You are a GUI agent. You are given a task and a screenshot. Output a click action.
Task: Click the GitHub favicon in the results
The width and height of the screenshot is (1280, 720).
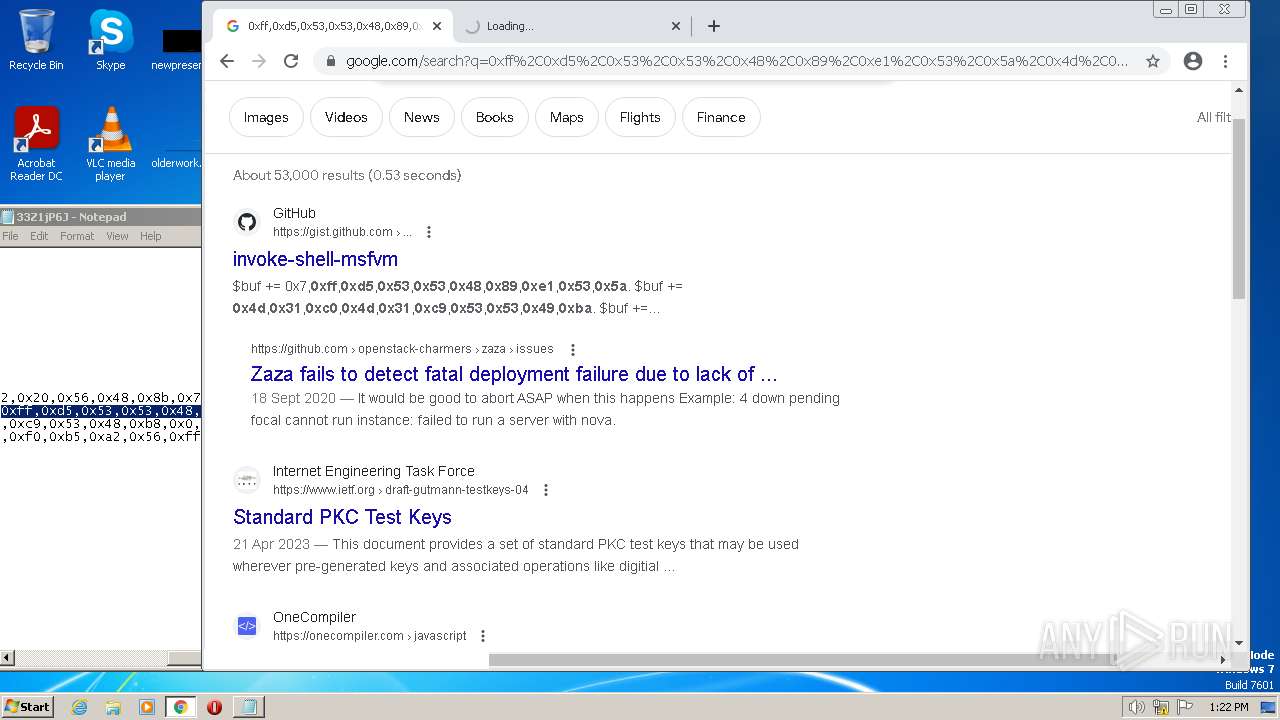[x=247, y=222]
